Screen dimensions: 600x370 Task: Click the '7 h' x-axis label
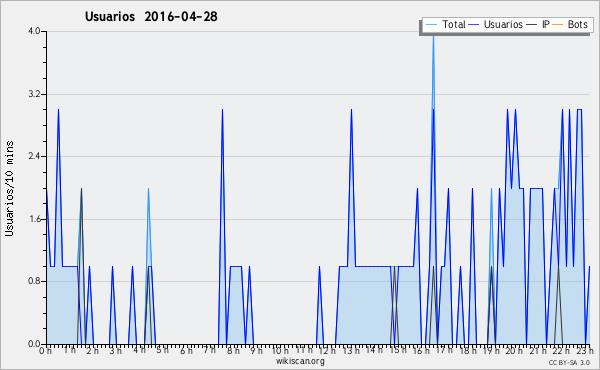pyautogui.click(x=210, y=350)
